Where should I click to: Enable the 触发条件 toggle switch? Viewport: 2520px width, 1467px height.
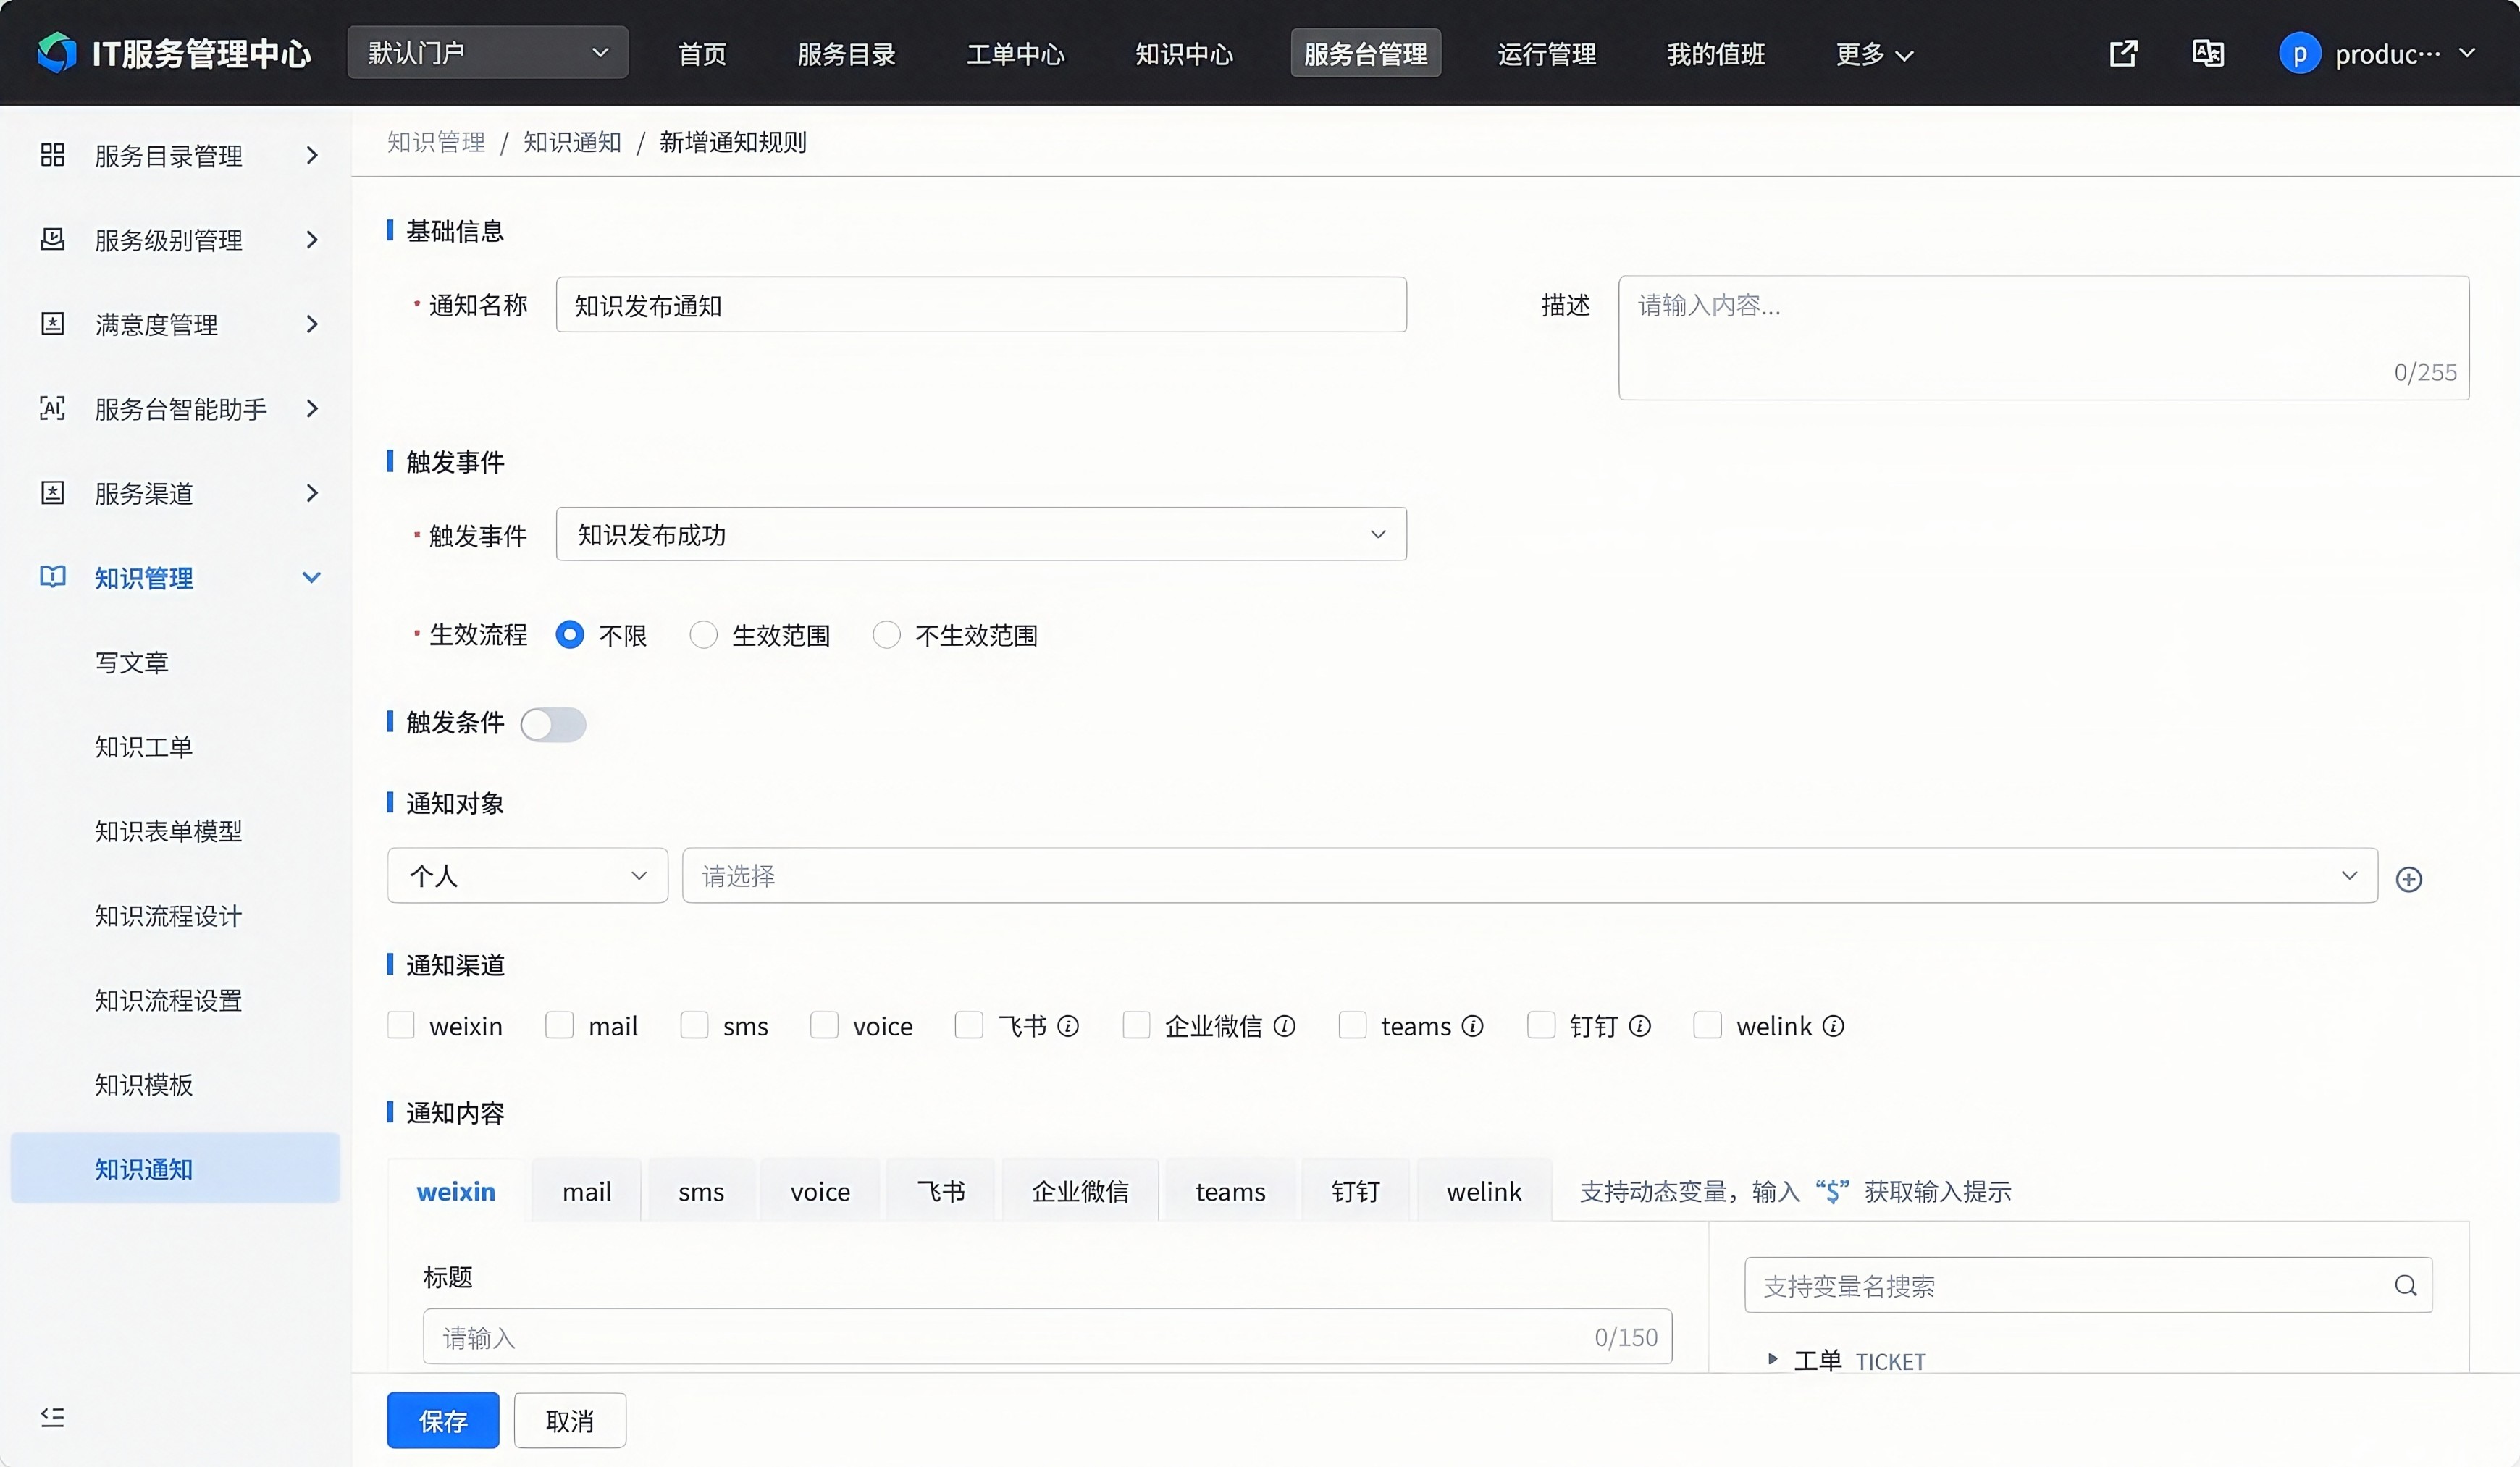click(x=553, y=724)
